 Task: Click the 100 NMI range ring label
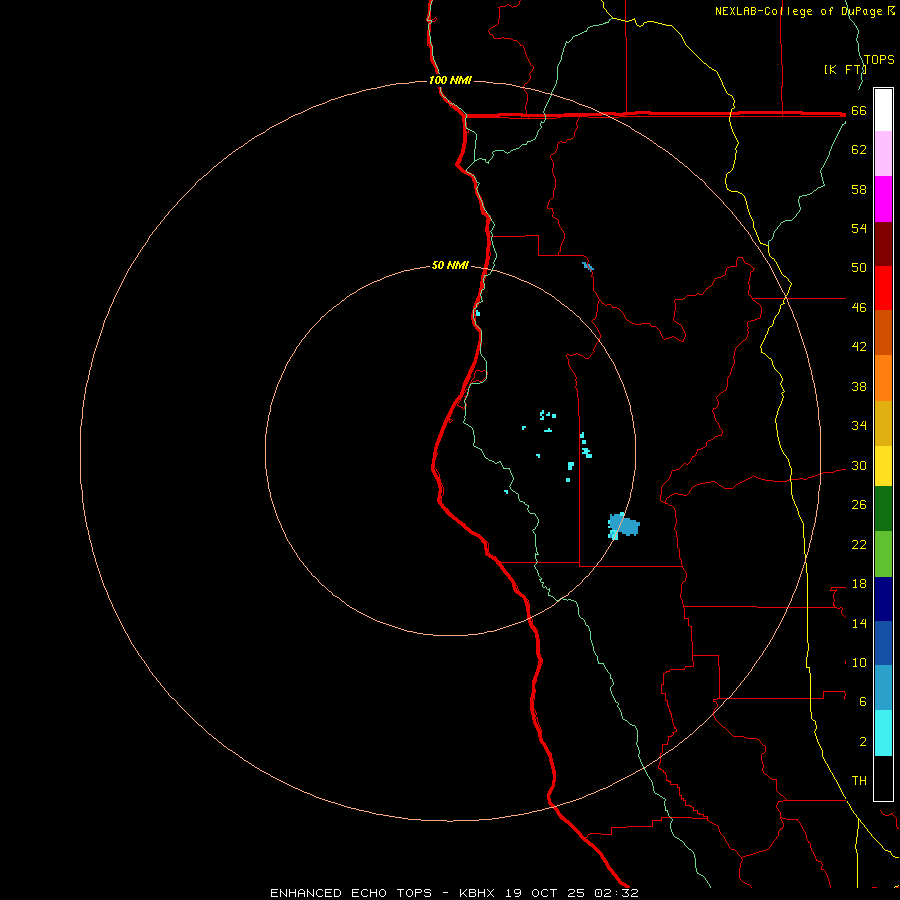coord(451,80)
